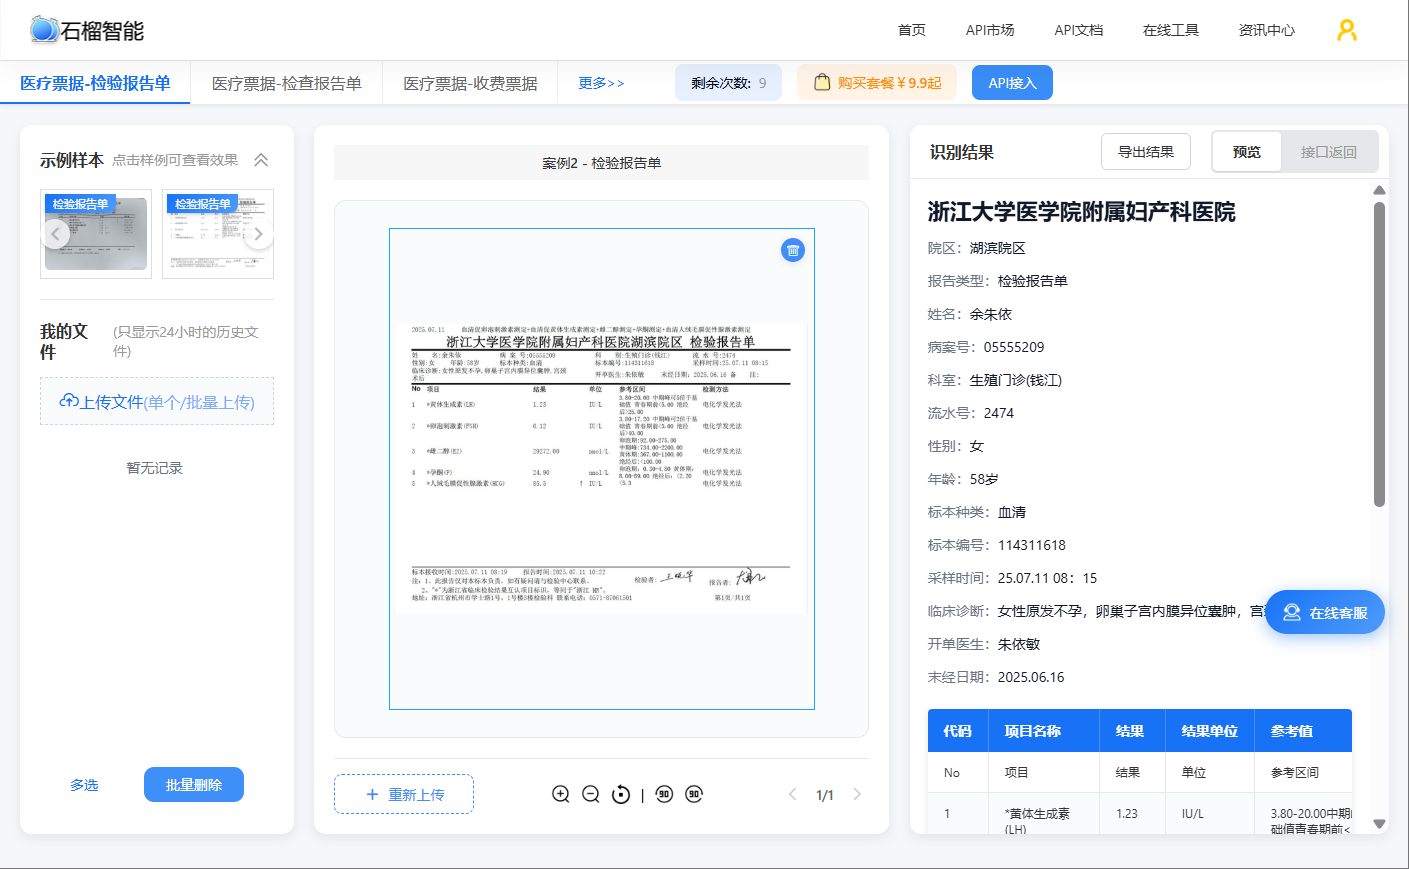This screenshot has height=869, width=1409.
Task: Click the page indicator 1/1
Action: (825, 795)
